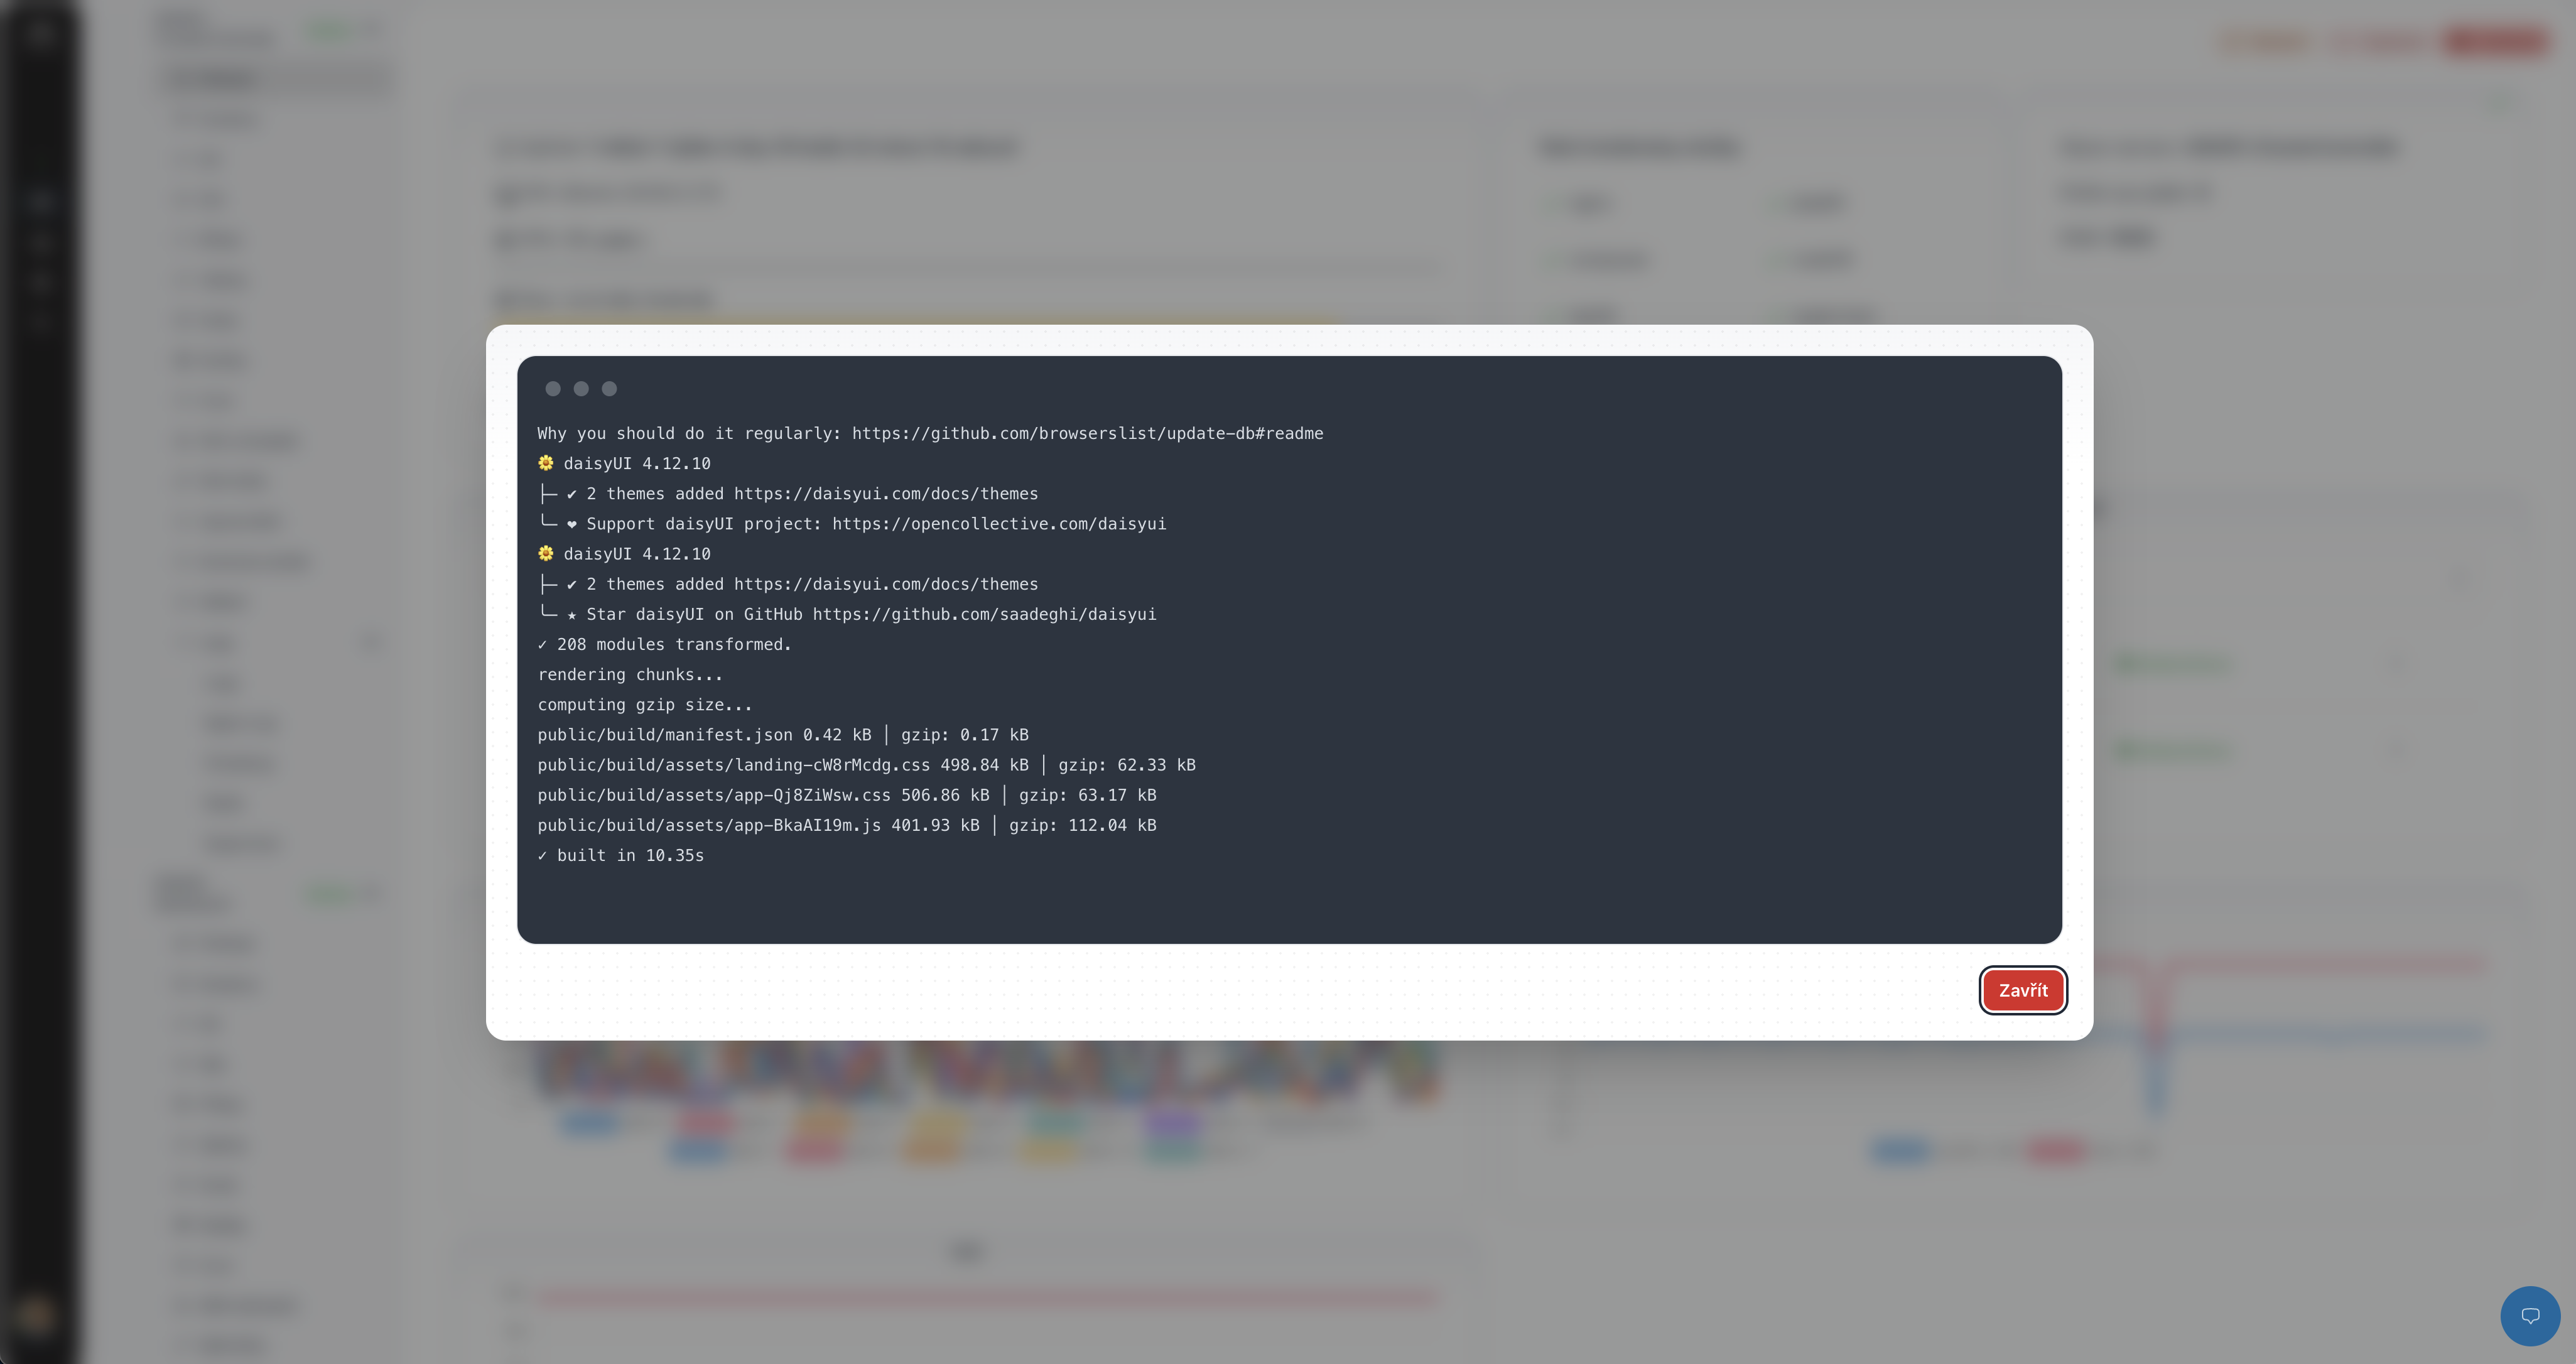Screen dimensions: 2576x1364
Task: Click the blurred red button in the top-right header
Action: pos(2496,41)
